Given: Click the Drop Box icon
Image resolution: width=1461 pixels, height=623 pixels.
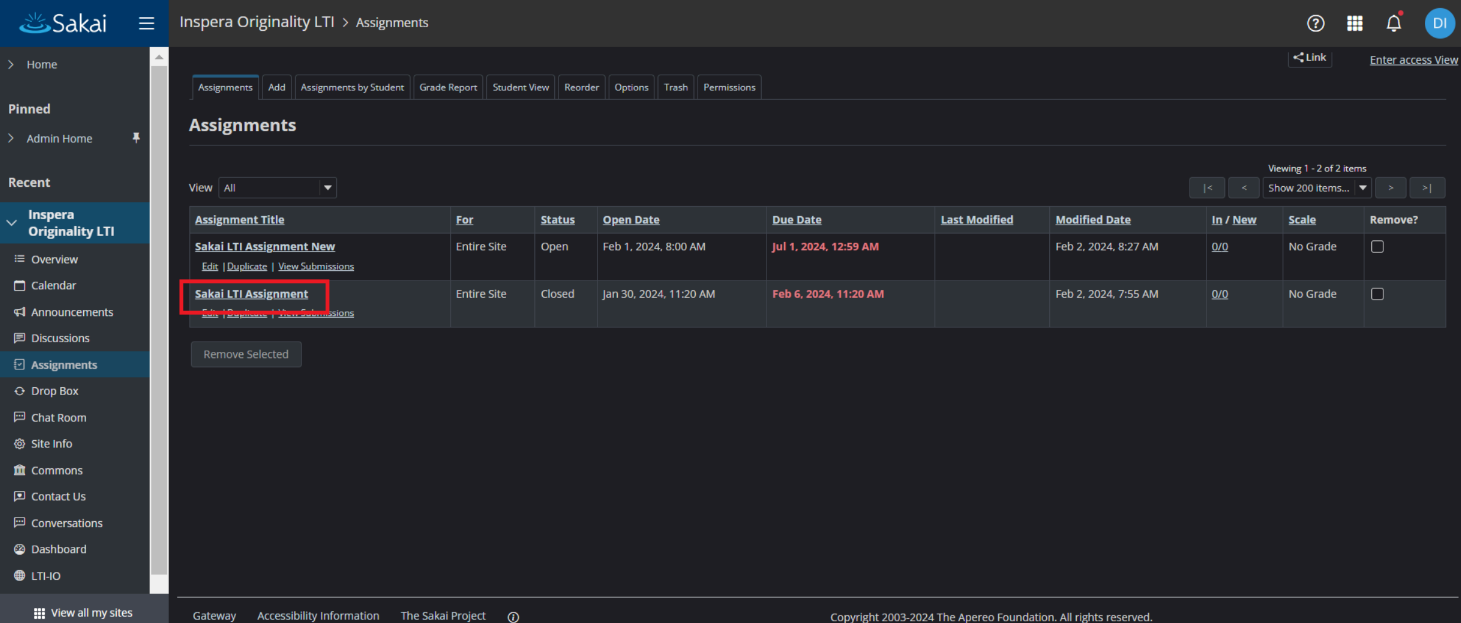Looking at the screenshot, I should click(19, 391).
